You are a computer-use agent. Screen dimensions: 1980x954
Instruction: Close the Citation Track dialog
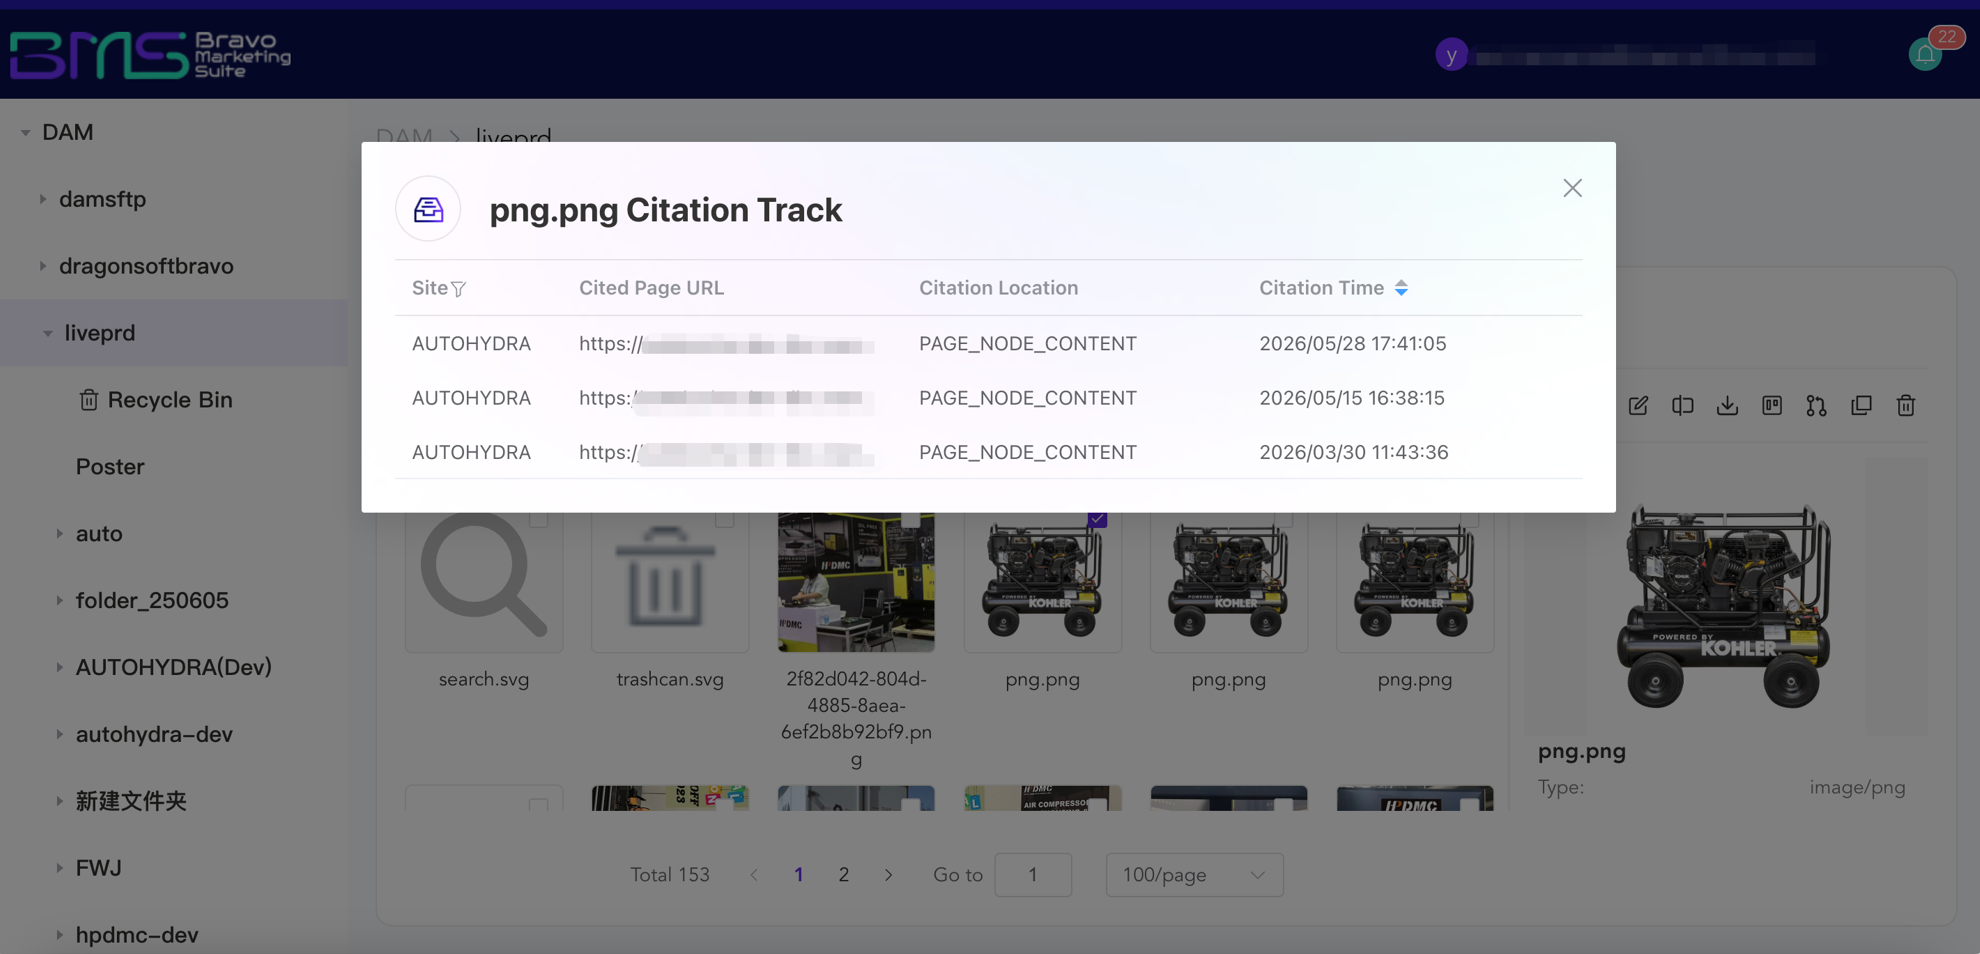tap(1572, 188)
